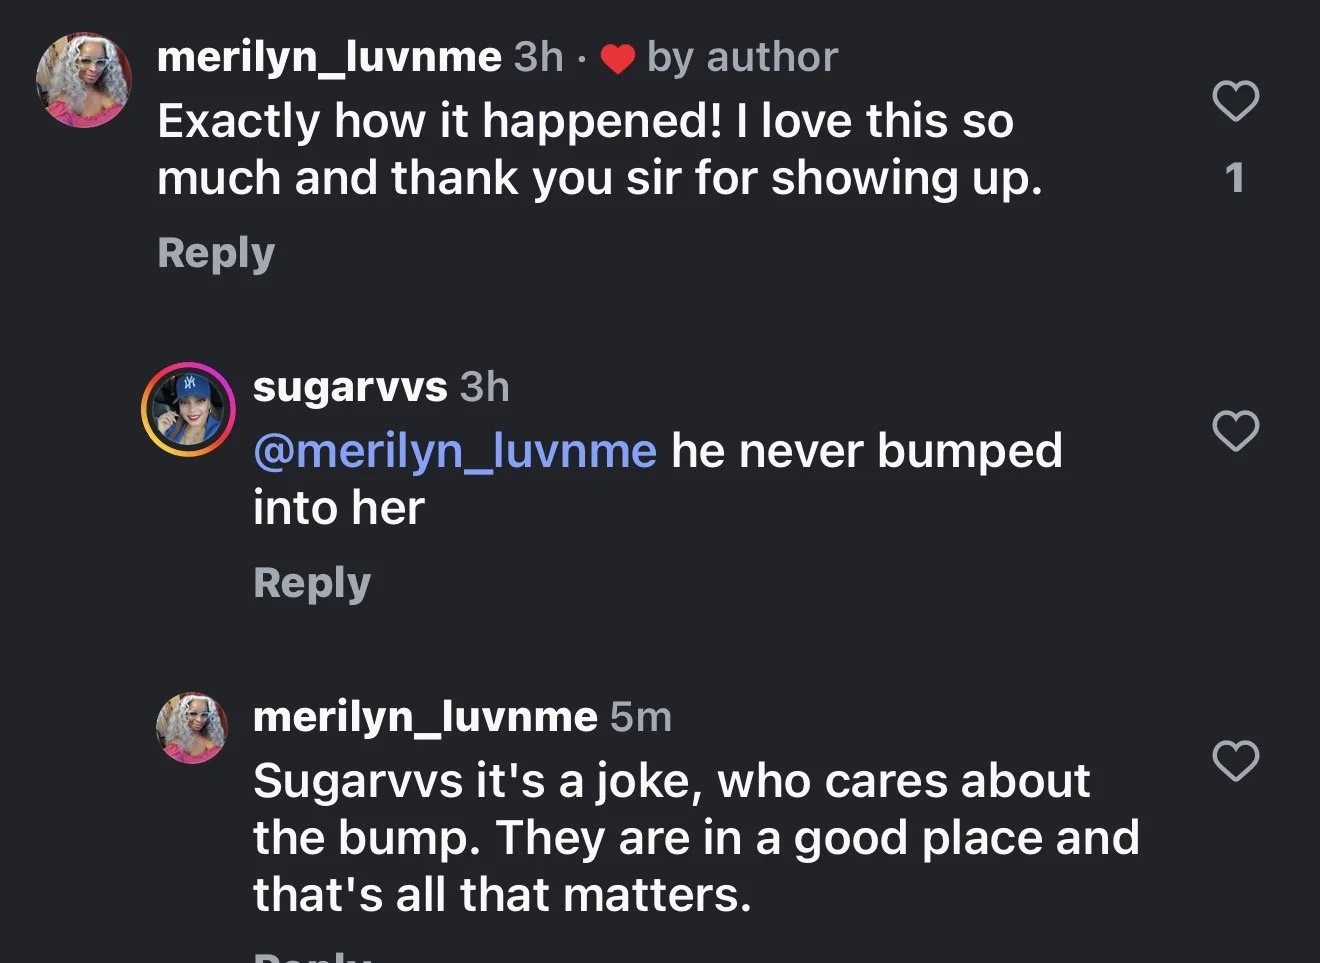Like merilyn_luvnme's "Exactly how it happened" comment

pos(1235,101)
